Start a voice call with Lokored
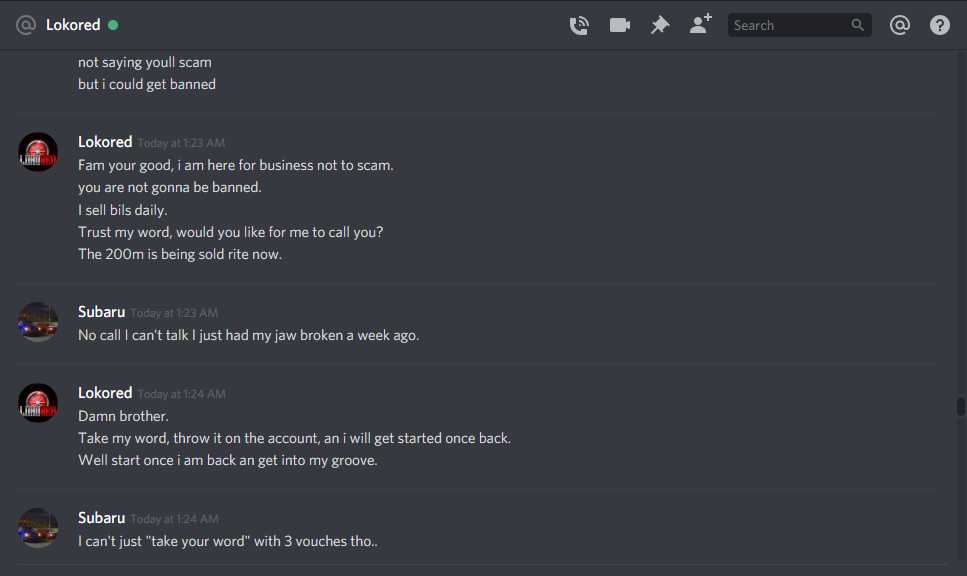Viewport: 967px width, 576px height. [x=579, y=25]
